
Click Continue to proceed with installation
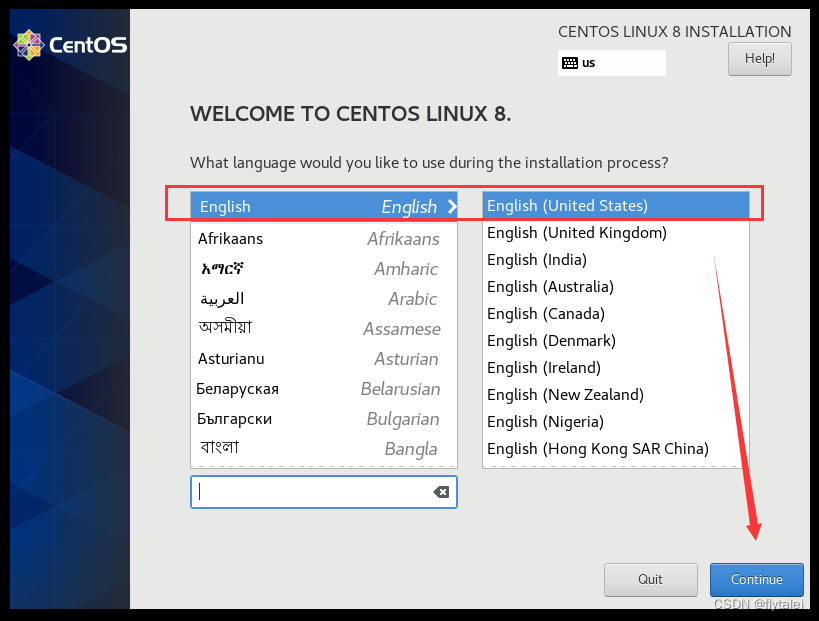click(x=756, y=579)
